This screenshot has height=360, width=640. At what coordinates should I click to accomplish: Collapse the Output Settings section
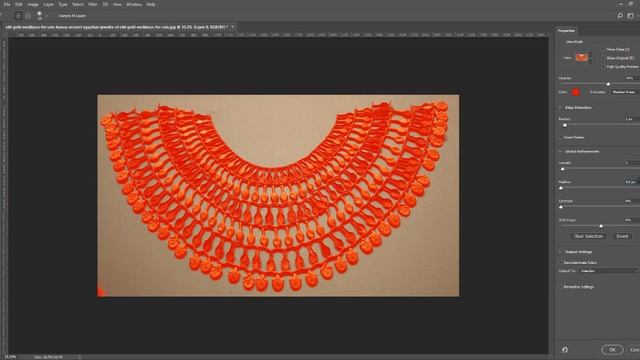click(560, 252)
